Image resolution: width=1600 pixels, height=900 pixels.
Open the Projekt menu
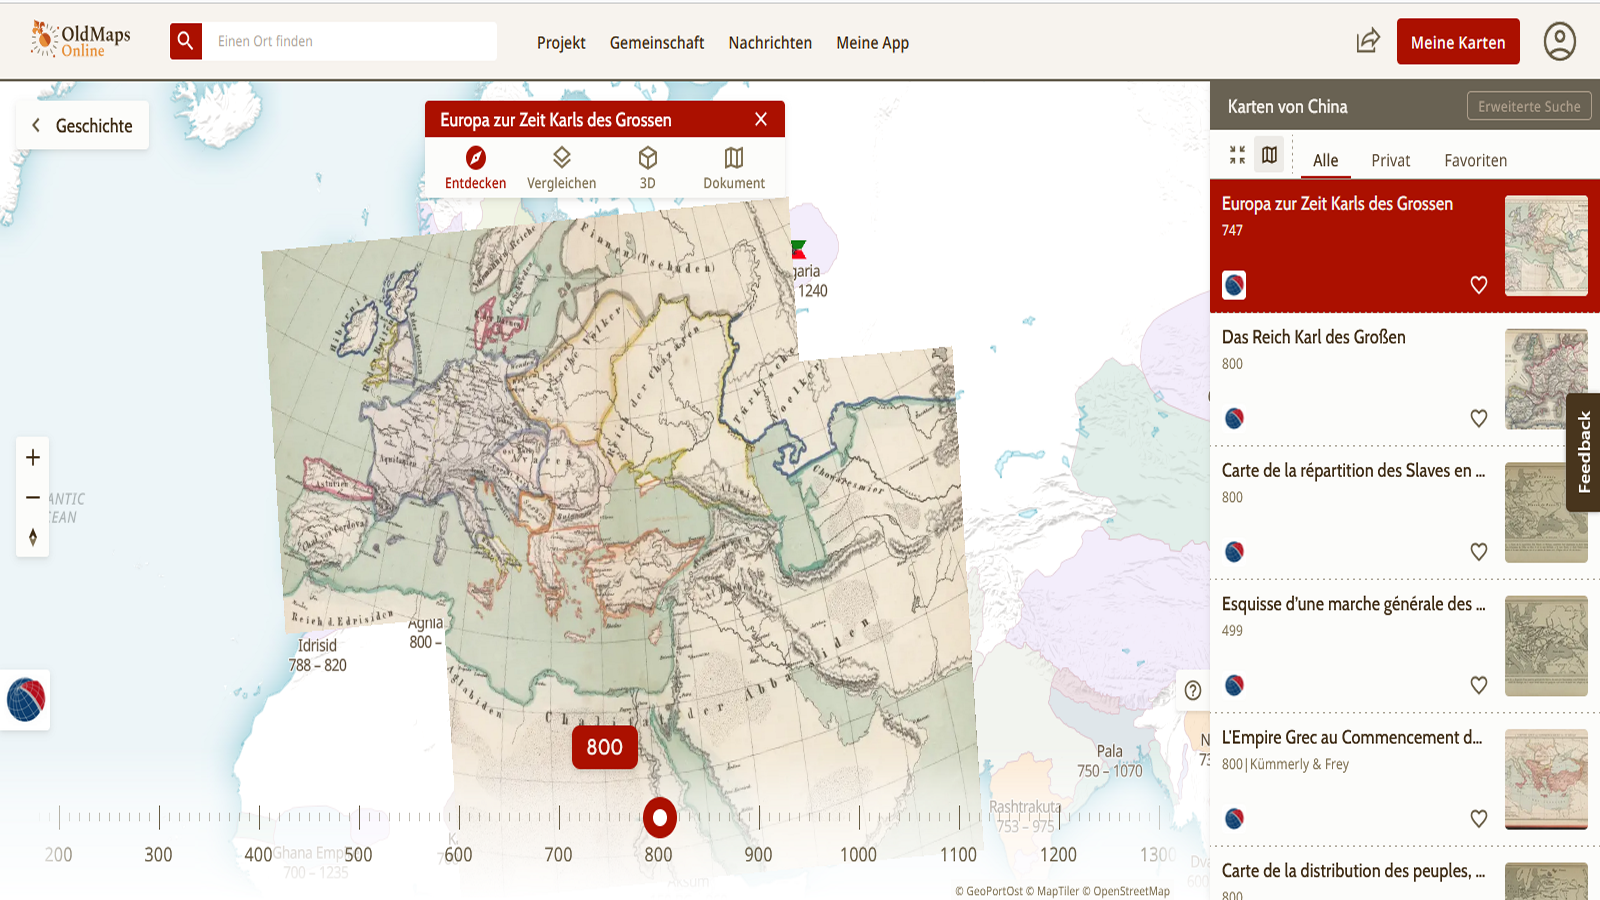coord(561,43)
